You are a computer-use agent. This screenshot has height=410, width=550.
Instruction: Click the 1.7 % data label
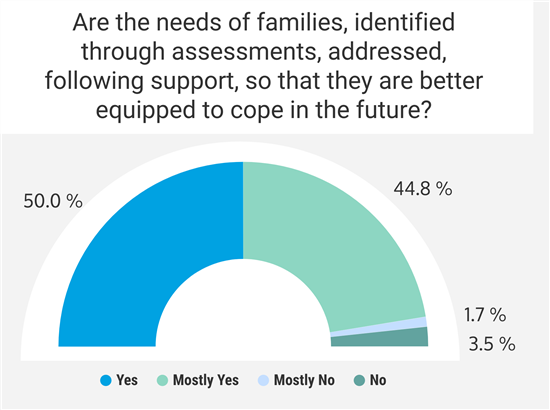485,314
